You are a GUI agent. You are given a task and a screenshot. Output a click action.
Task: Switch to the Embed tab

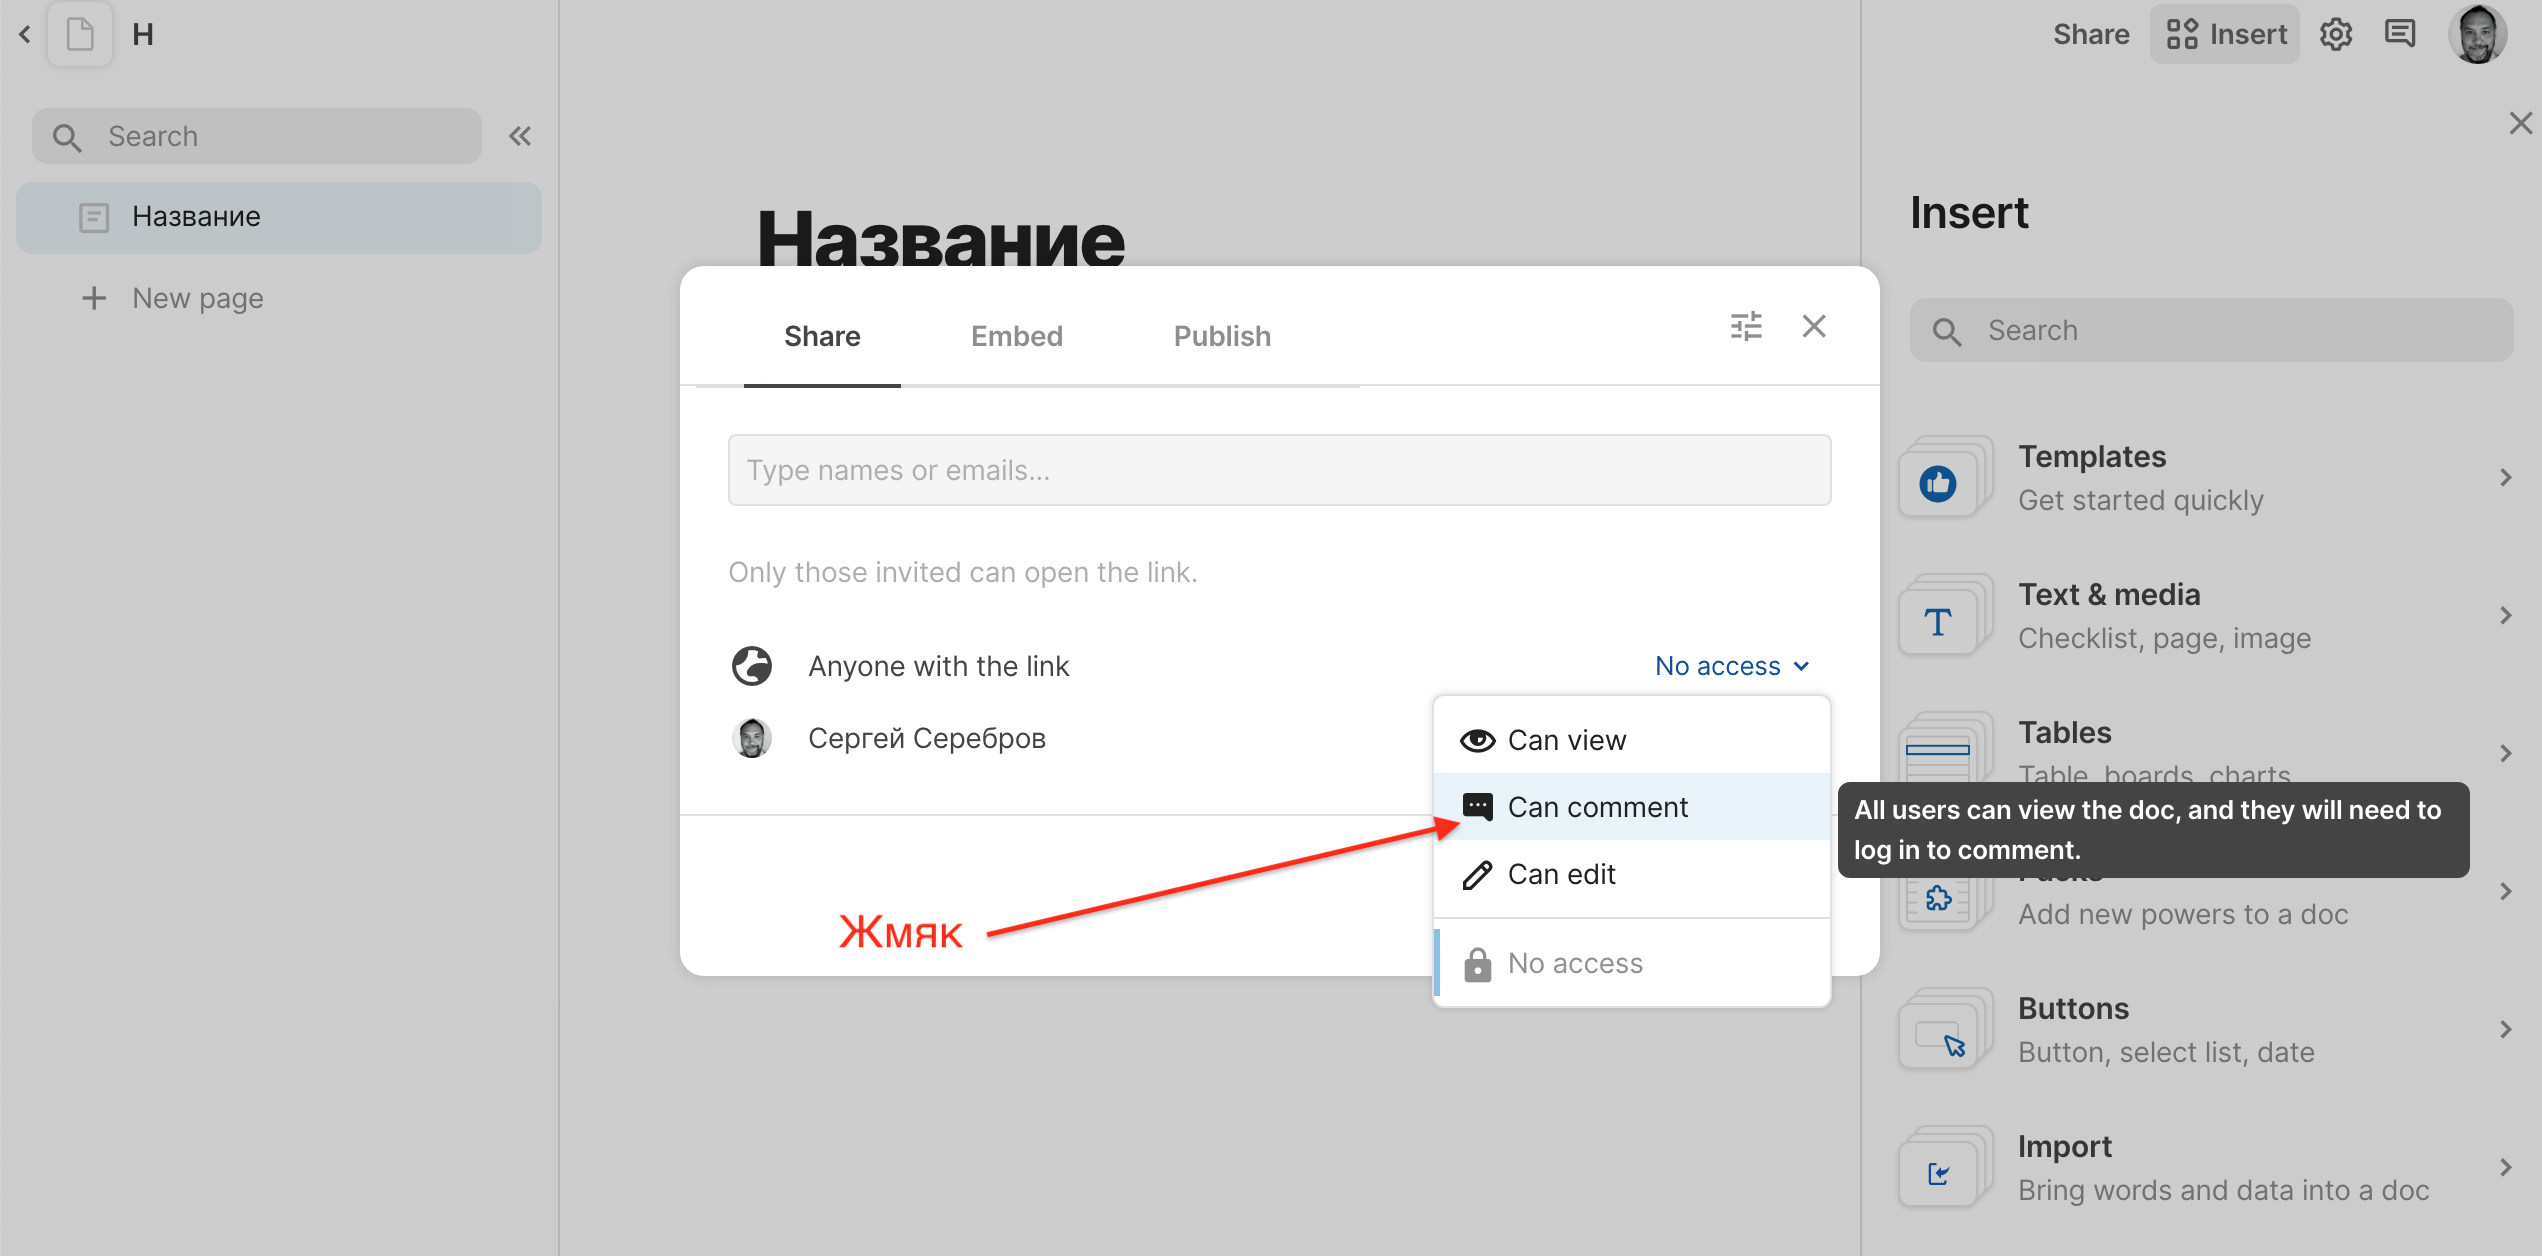(1016, 335)
